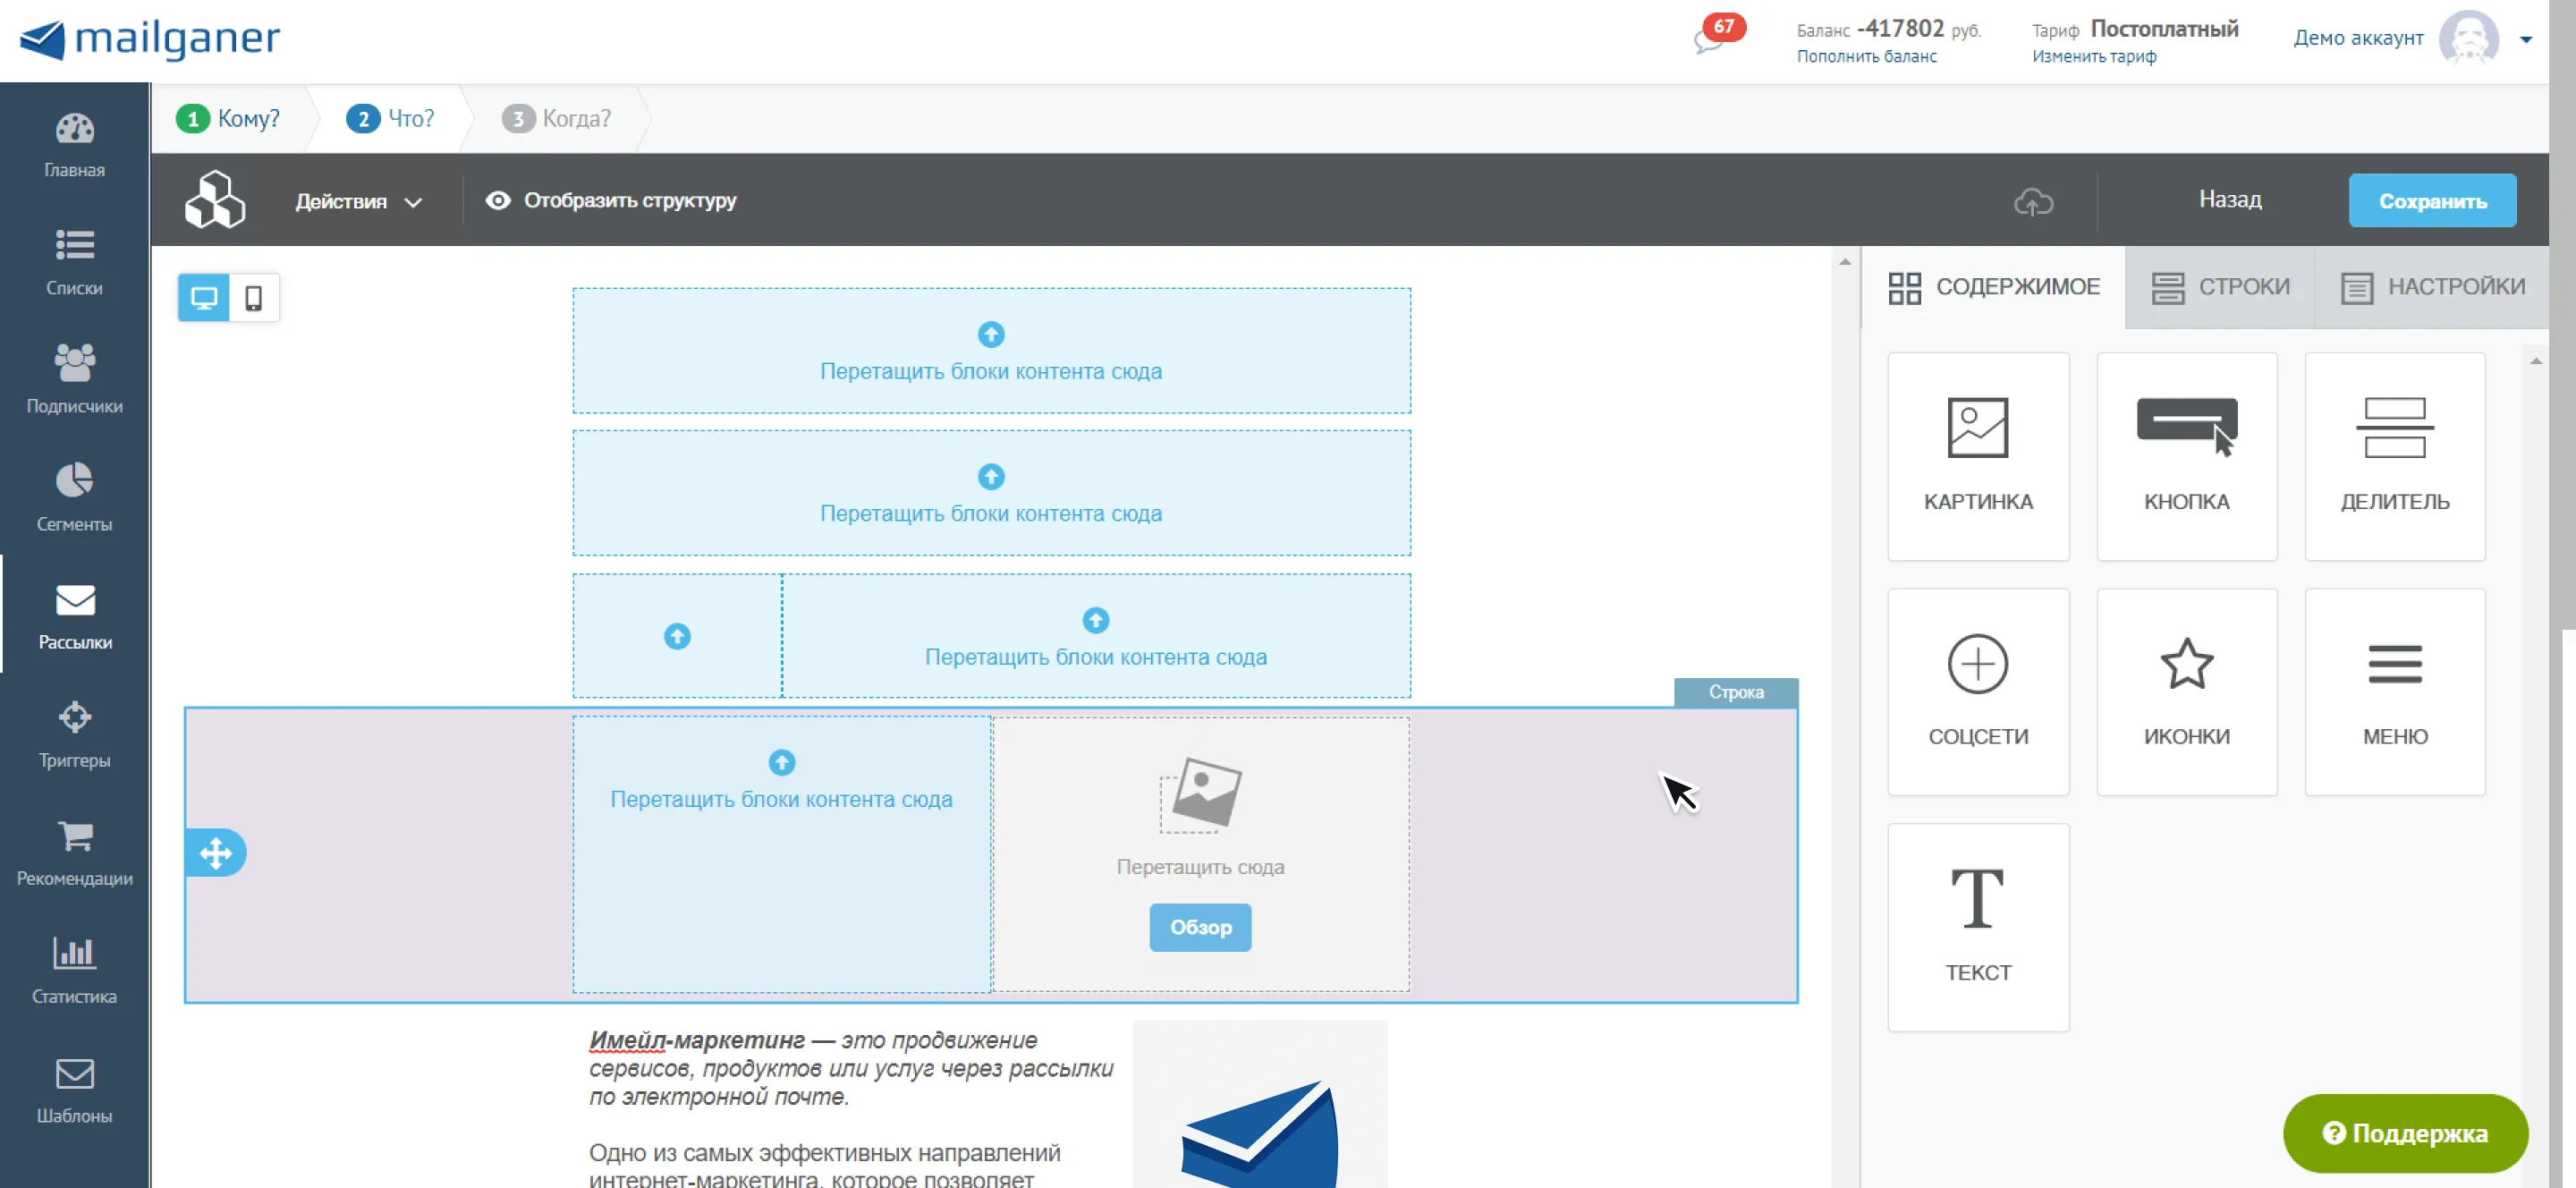Open the Действия dropdown menu

[x=358, y=202]
